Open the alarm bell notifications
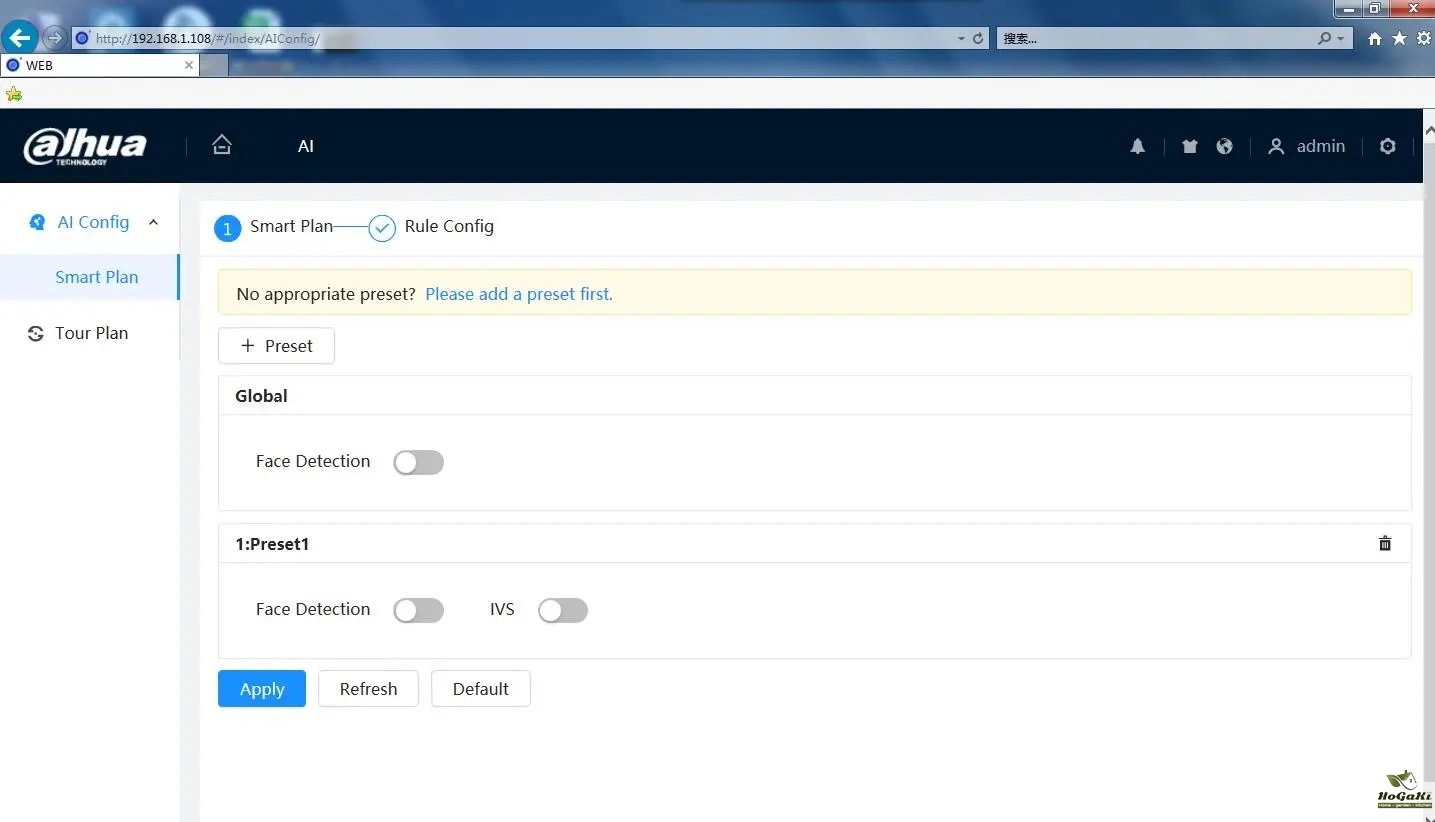This screenshot has height=822, width=1435. [1137, 146]
